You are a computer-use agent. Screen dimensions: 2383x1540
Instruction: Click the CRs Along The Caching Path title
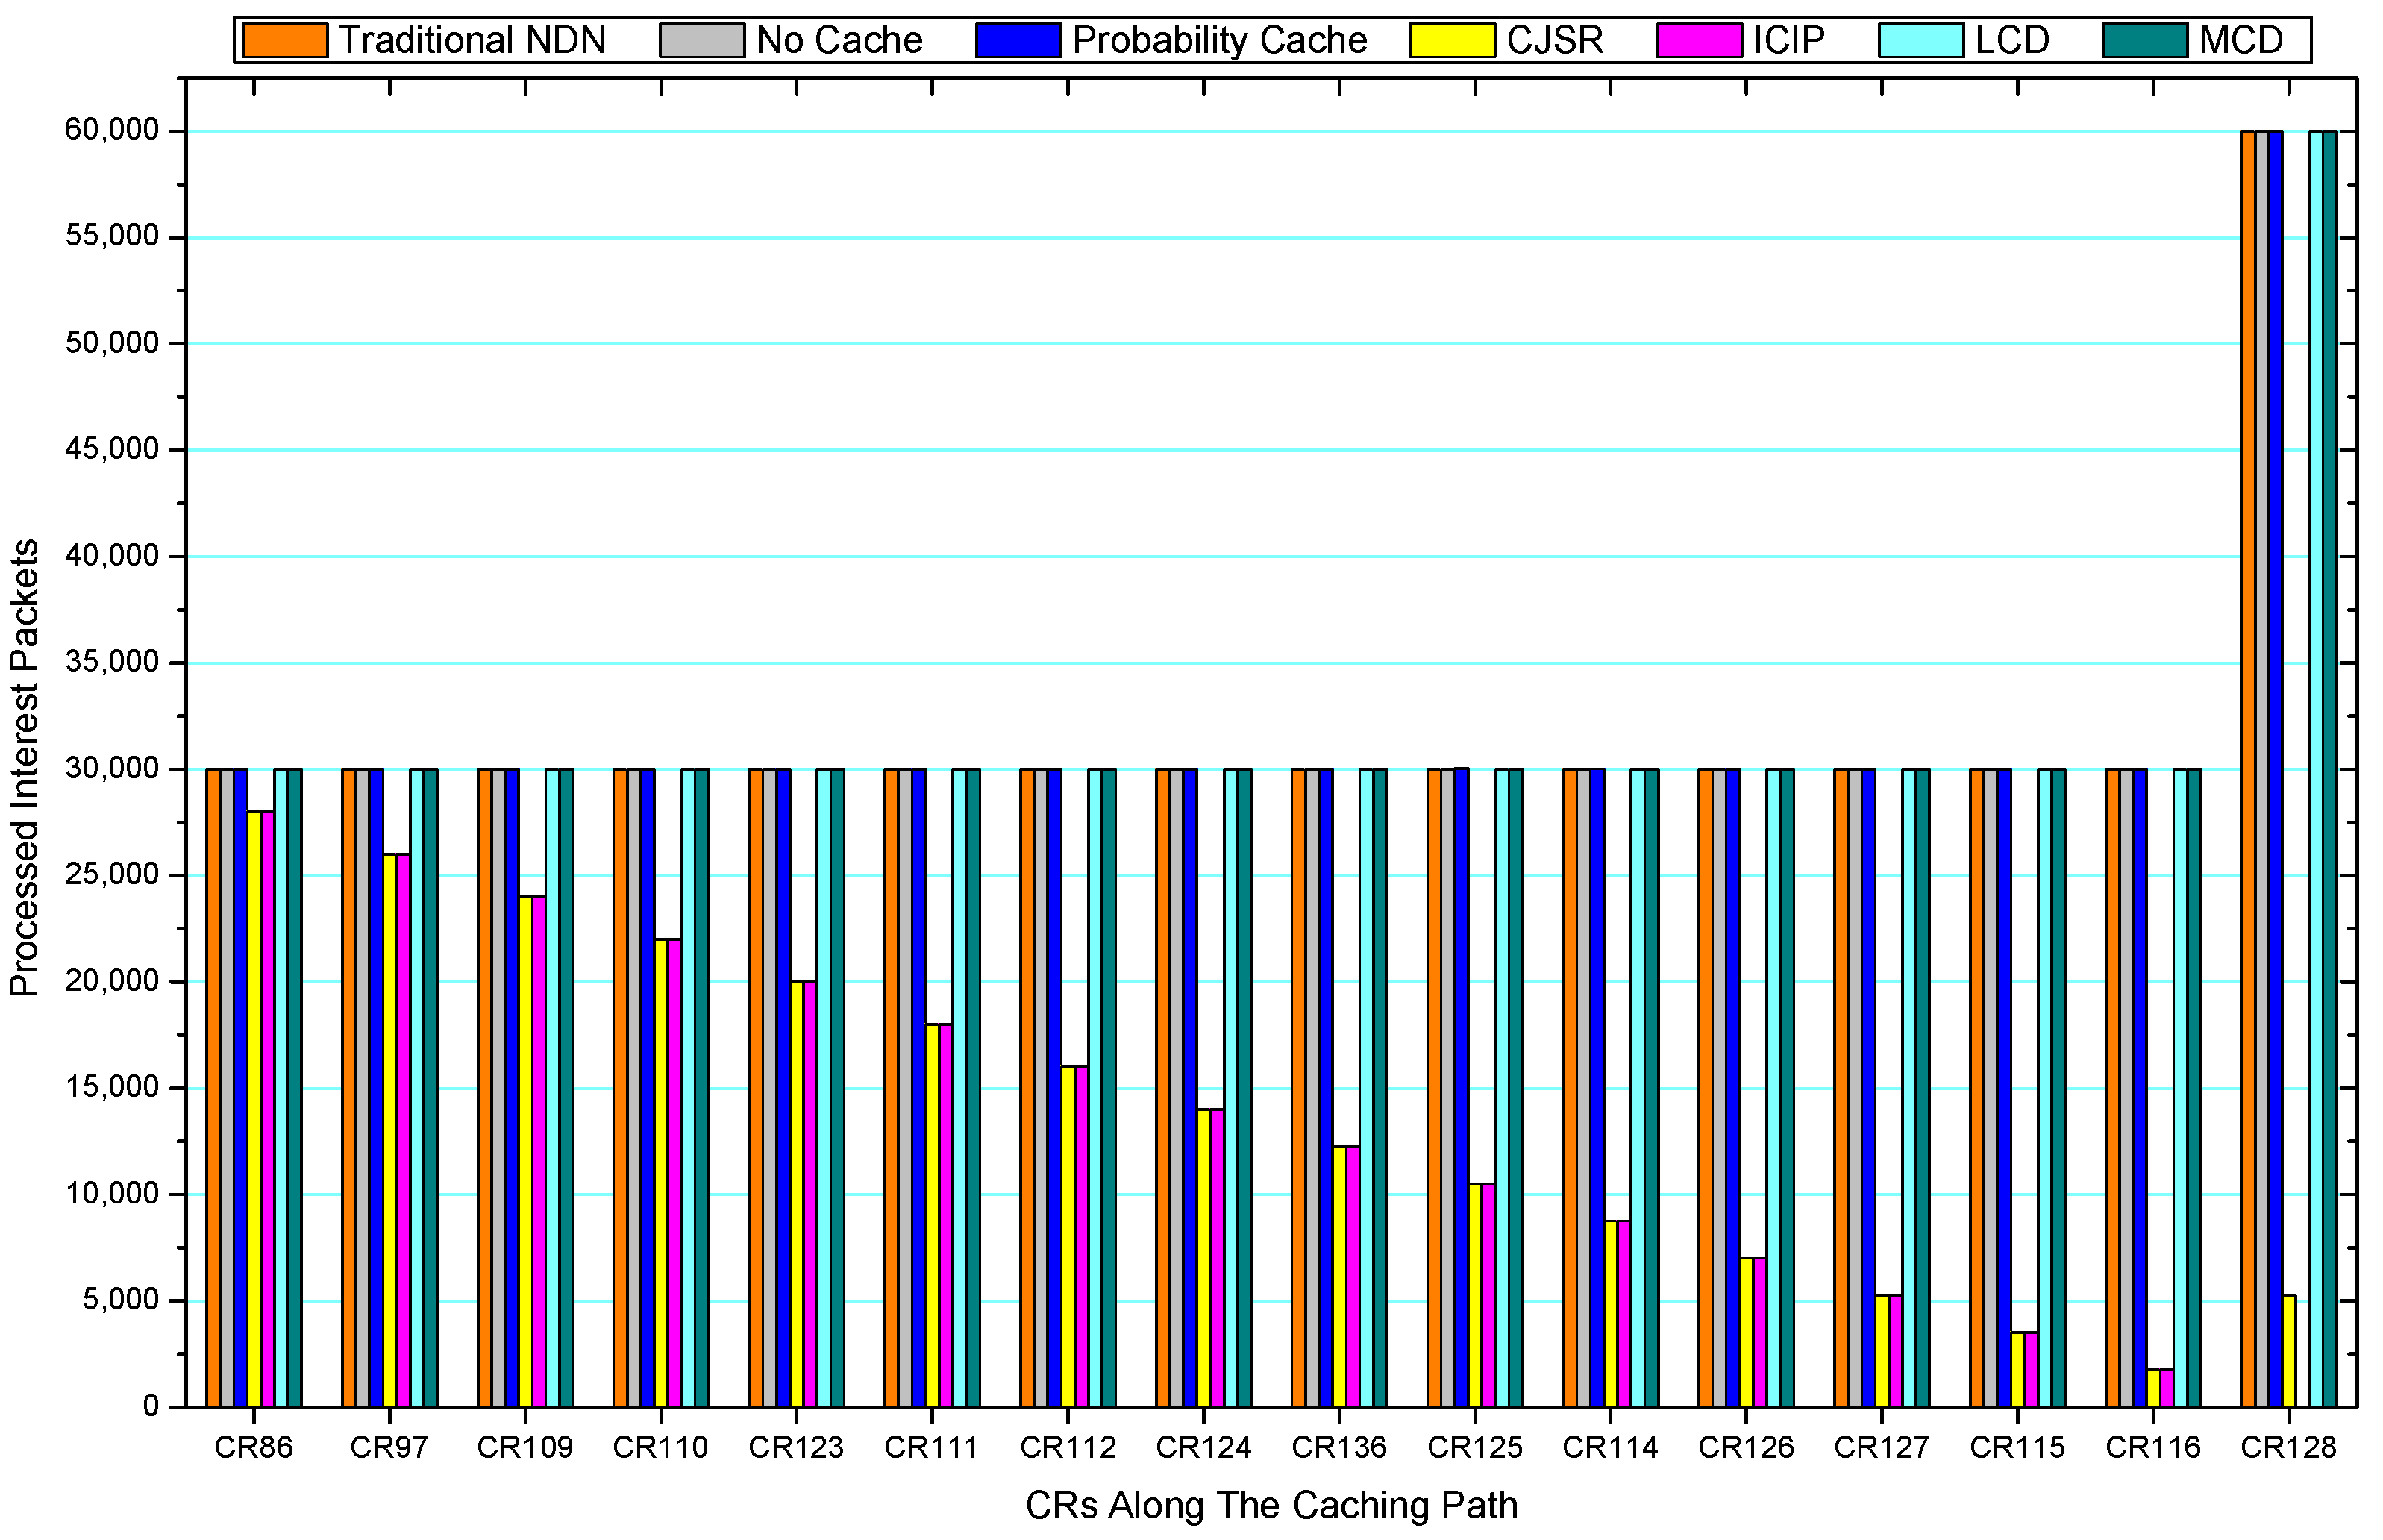click(1271, 1505)
